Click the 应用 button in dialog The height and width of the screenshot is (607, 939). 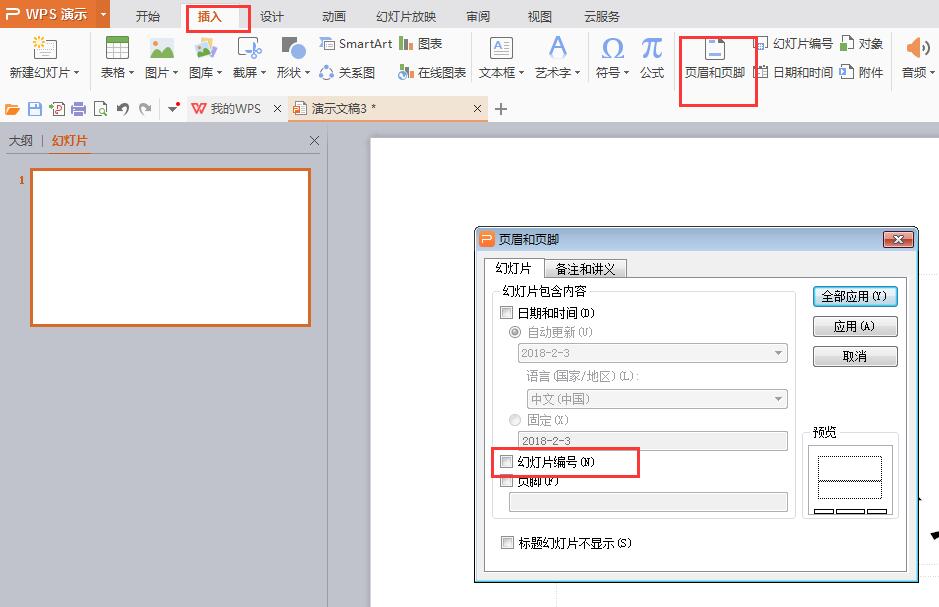(855, 326)
